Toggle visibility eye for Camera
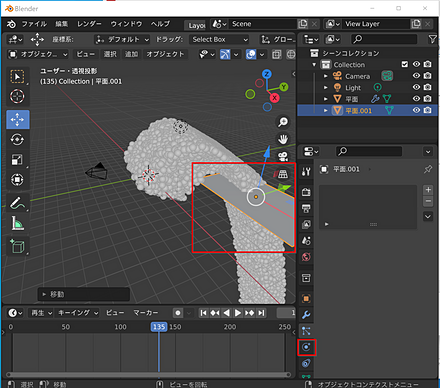The height and width of the screenshot is (388, 440). 416,76
